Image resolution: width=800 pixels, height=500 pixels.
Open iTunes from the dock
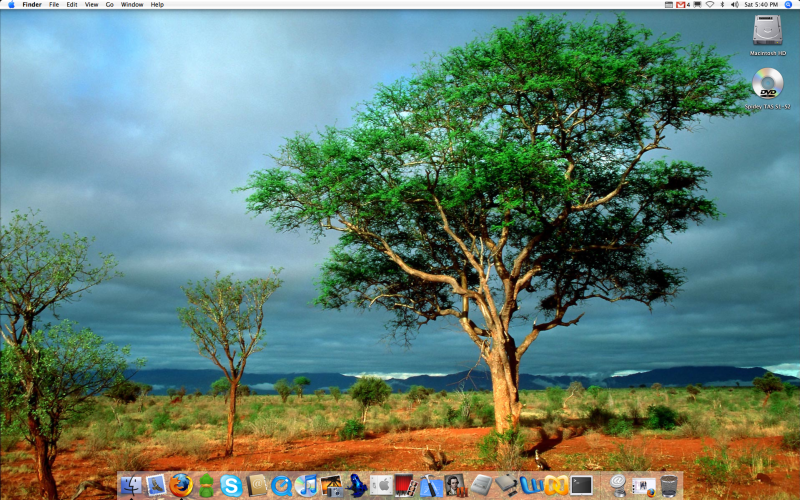tap(306, 485)
